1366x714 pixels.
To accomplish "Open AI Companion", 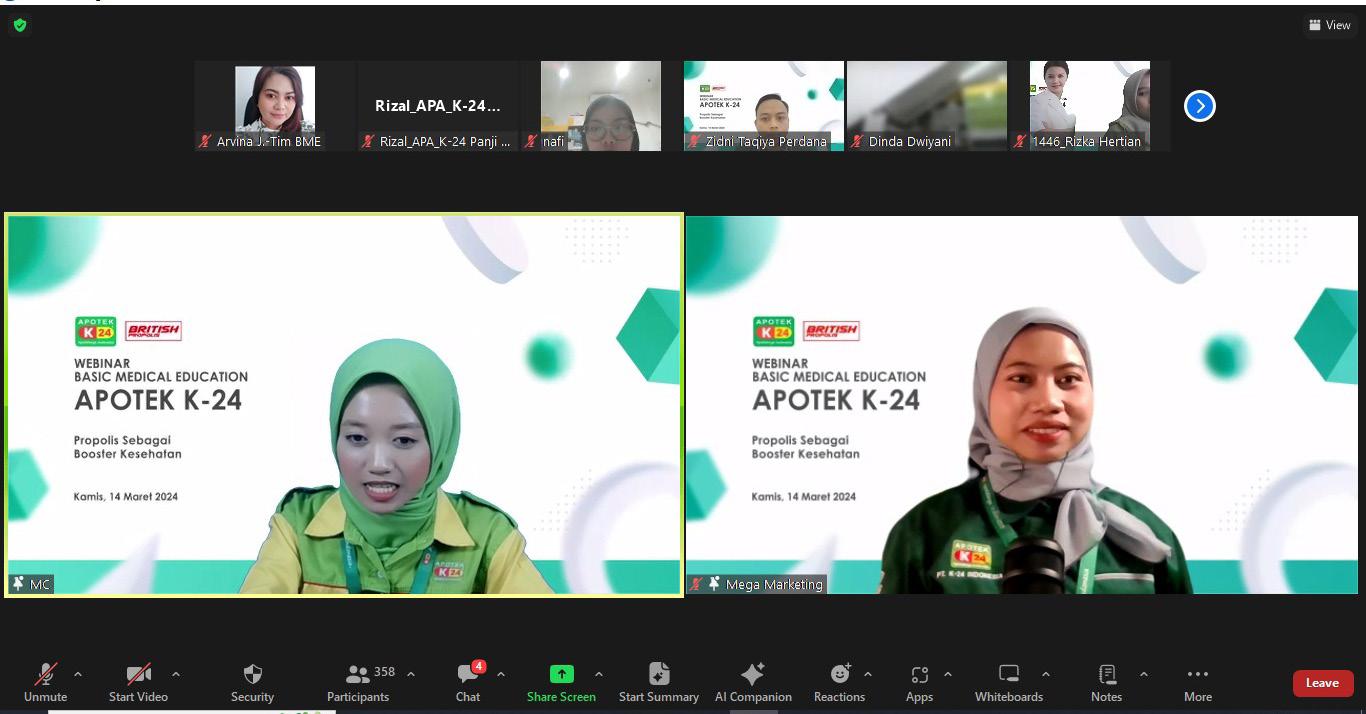I will (753, 683).
